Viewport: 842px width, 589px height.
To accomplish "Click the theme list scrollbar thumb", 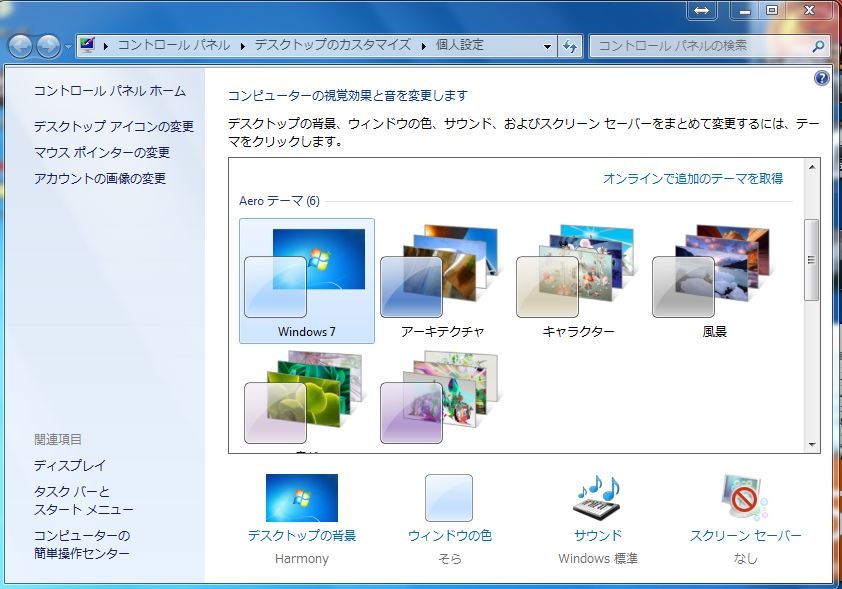I will [812, 260].
